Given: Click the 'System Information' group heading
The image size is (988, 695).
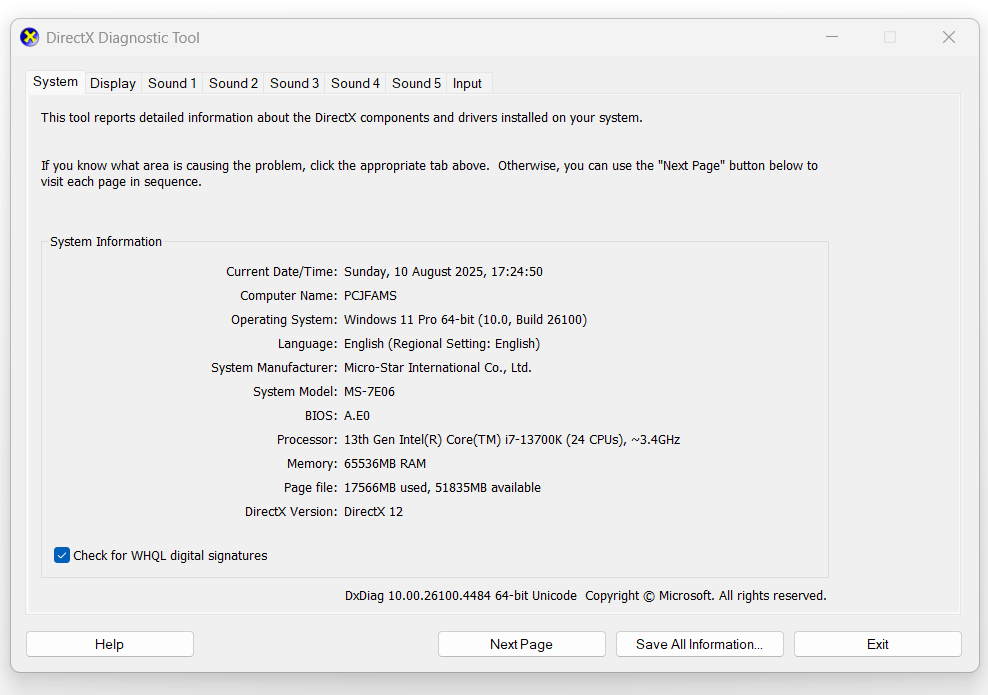Looking at the screenshot, I should tap(106, 241).
